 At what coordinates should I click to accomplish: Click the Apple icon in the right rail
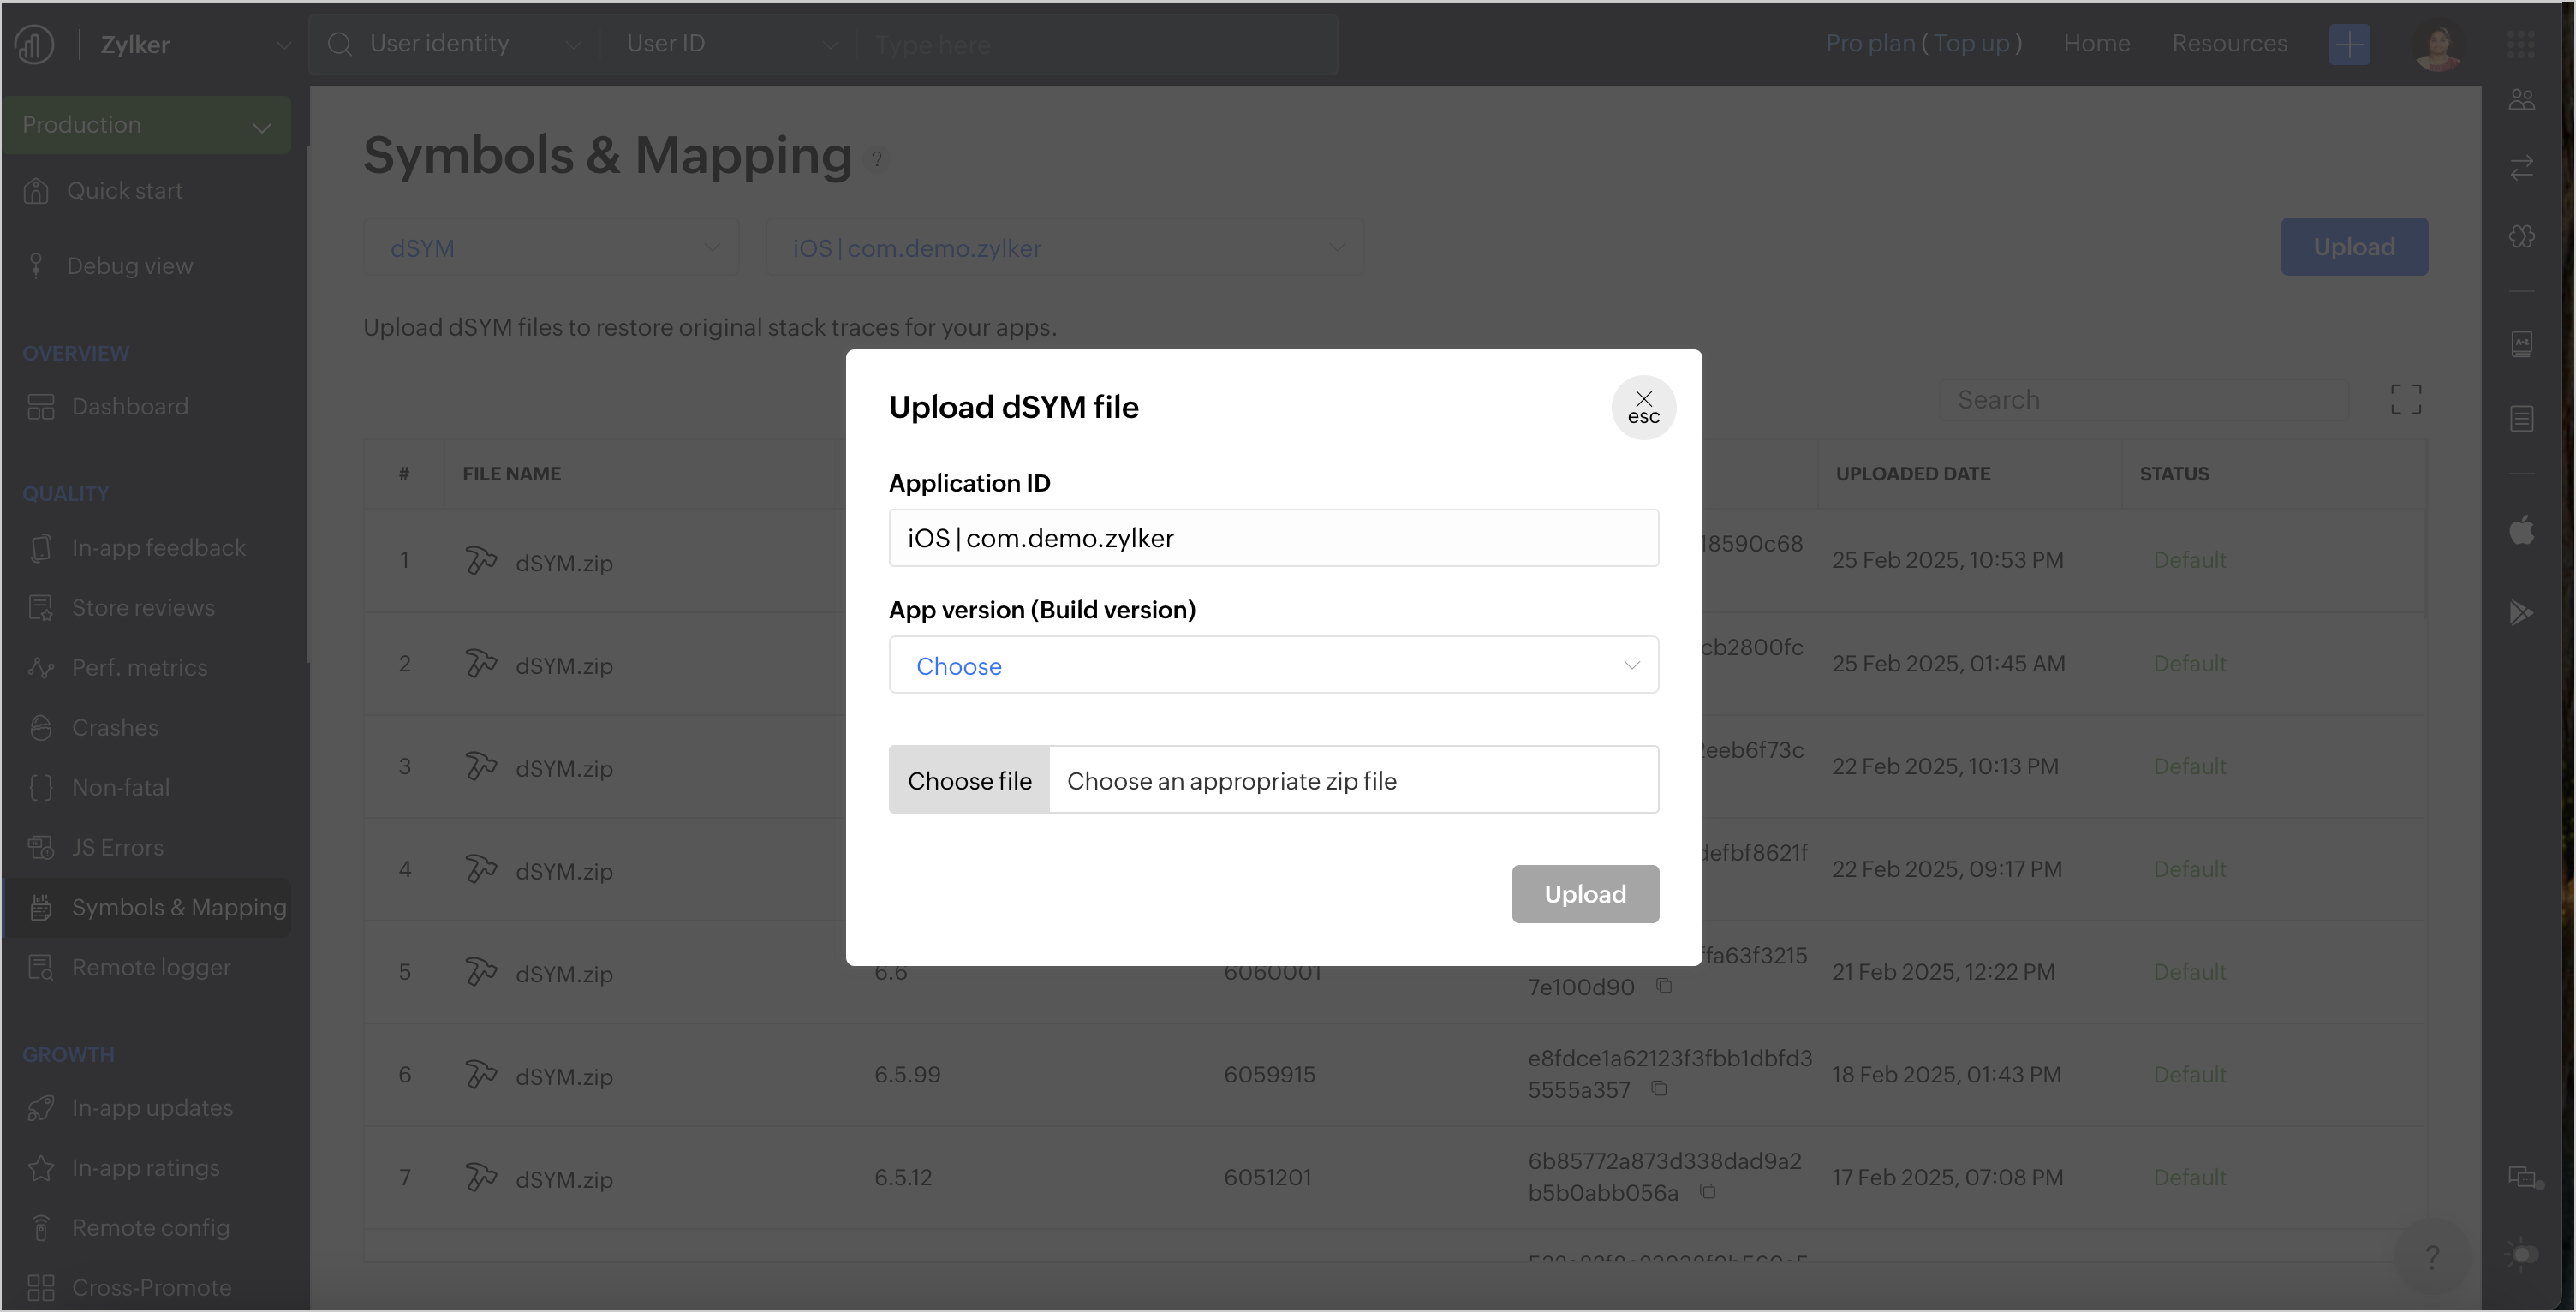pyautogui.click(x=2521, y=530)
